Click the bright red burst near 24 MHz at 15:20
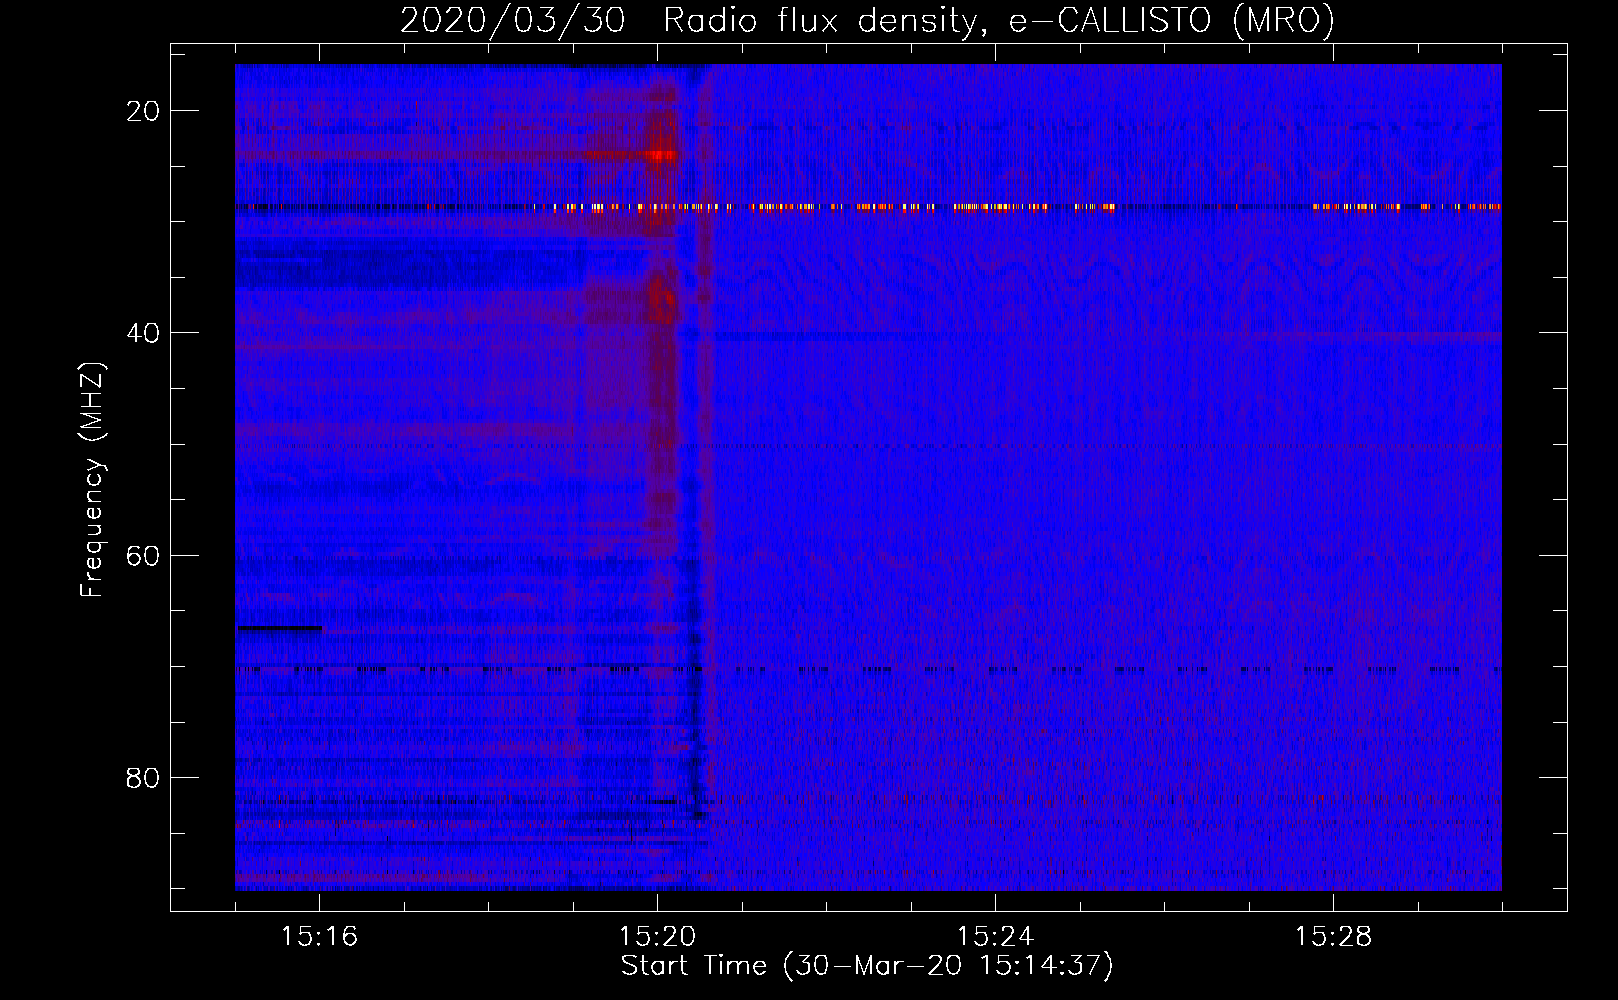This screenshot has height=1000, width=1618. (x=660, y=155)
